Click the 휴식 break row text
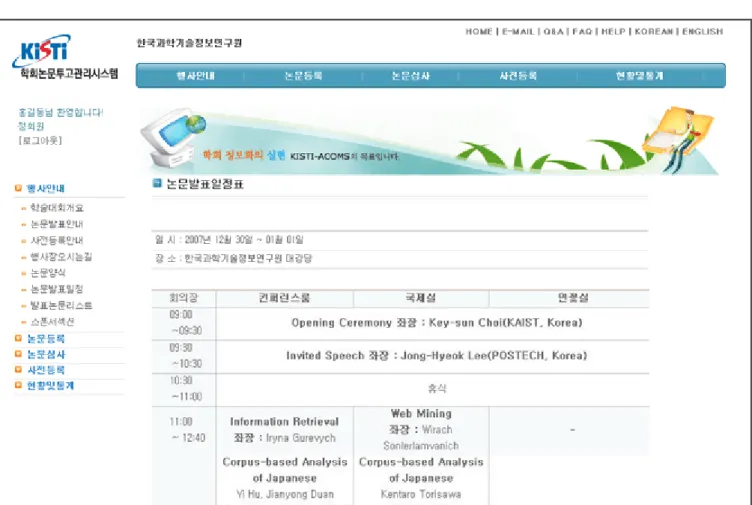Image resolution: width=752 pixels, height=505 pixels. [x=437, y=388]
